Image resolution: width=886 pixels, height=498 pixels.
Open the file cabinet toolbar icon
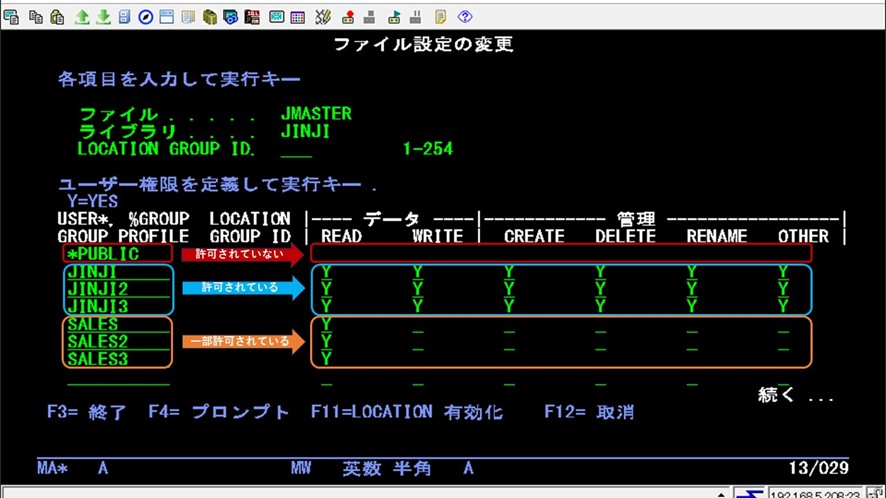coord(124,17)
